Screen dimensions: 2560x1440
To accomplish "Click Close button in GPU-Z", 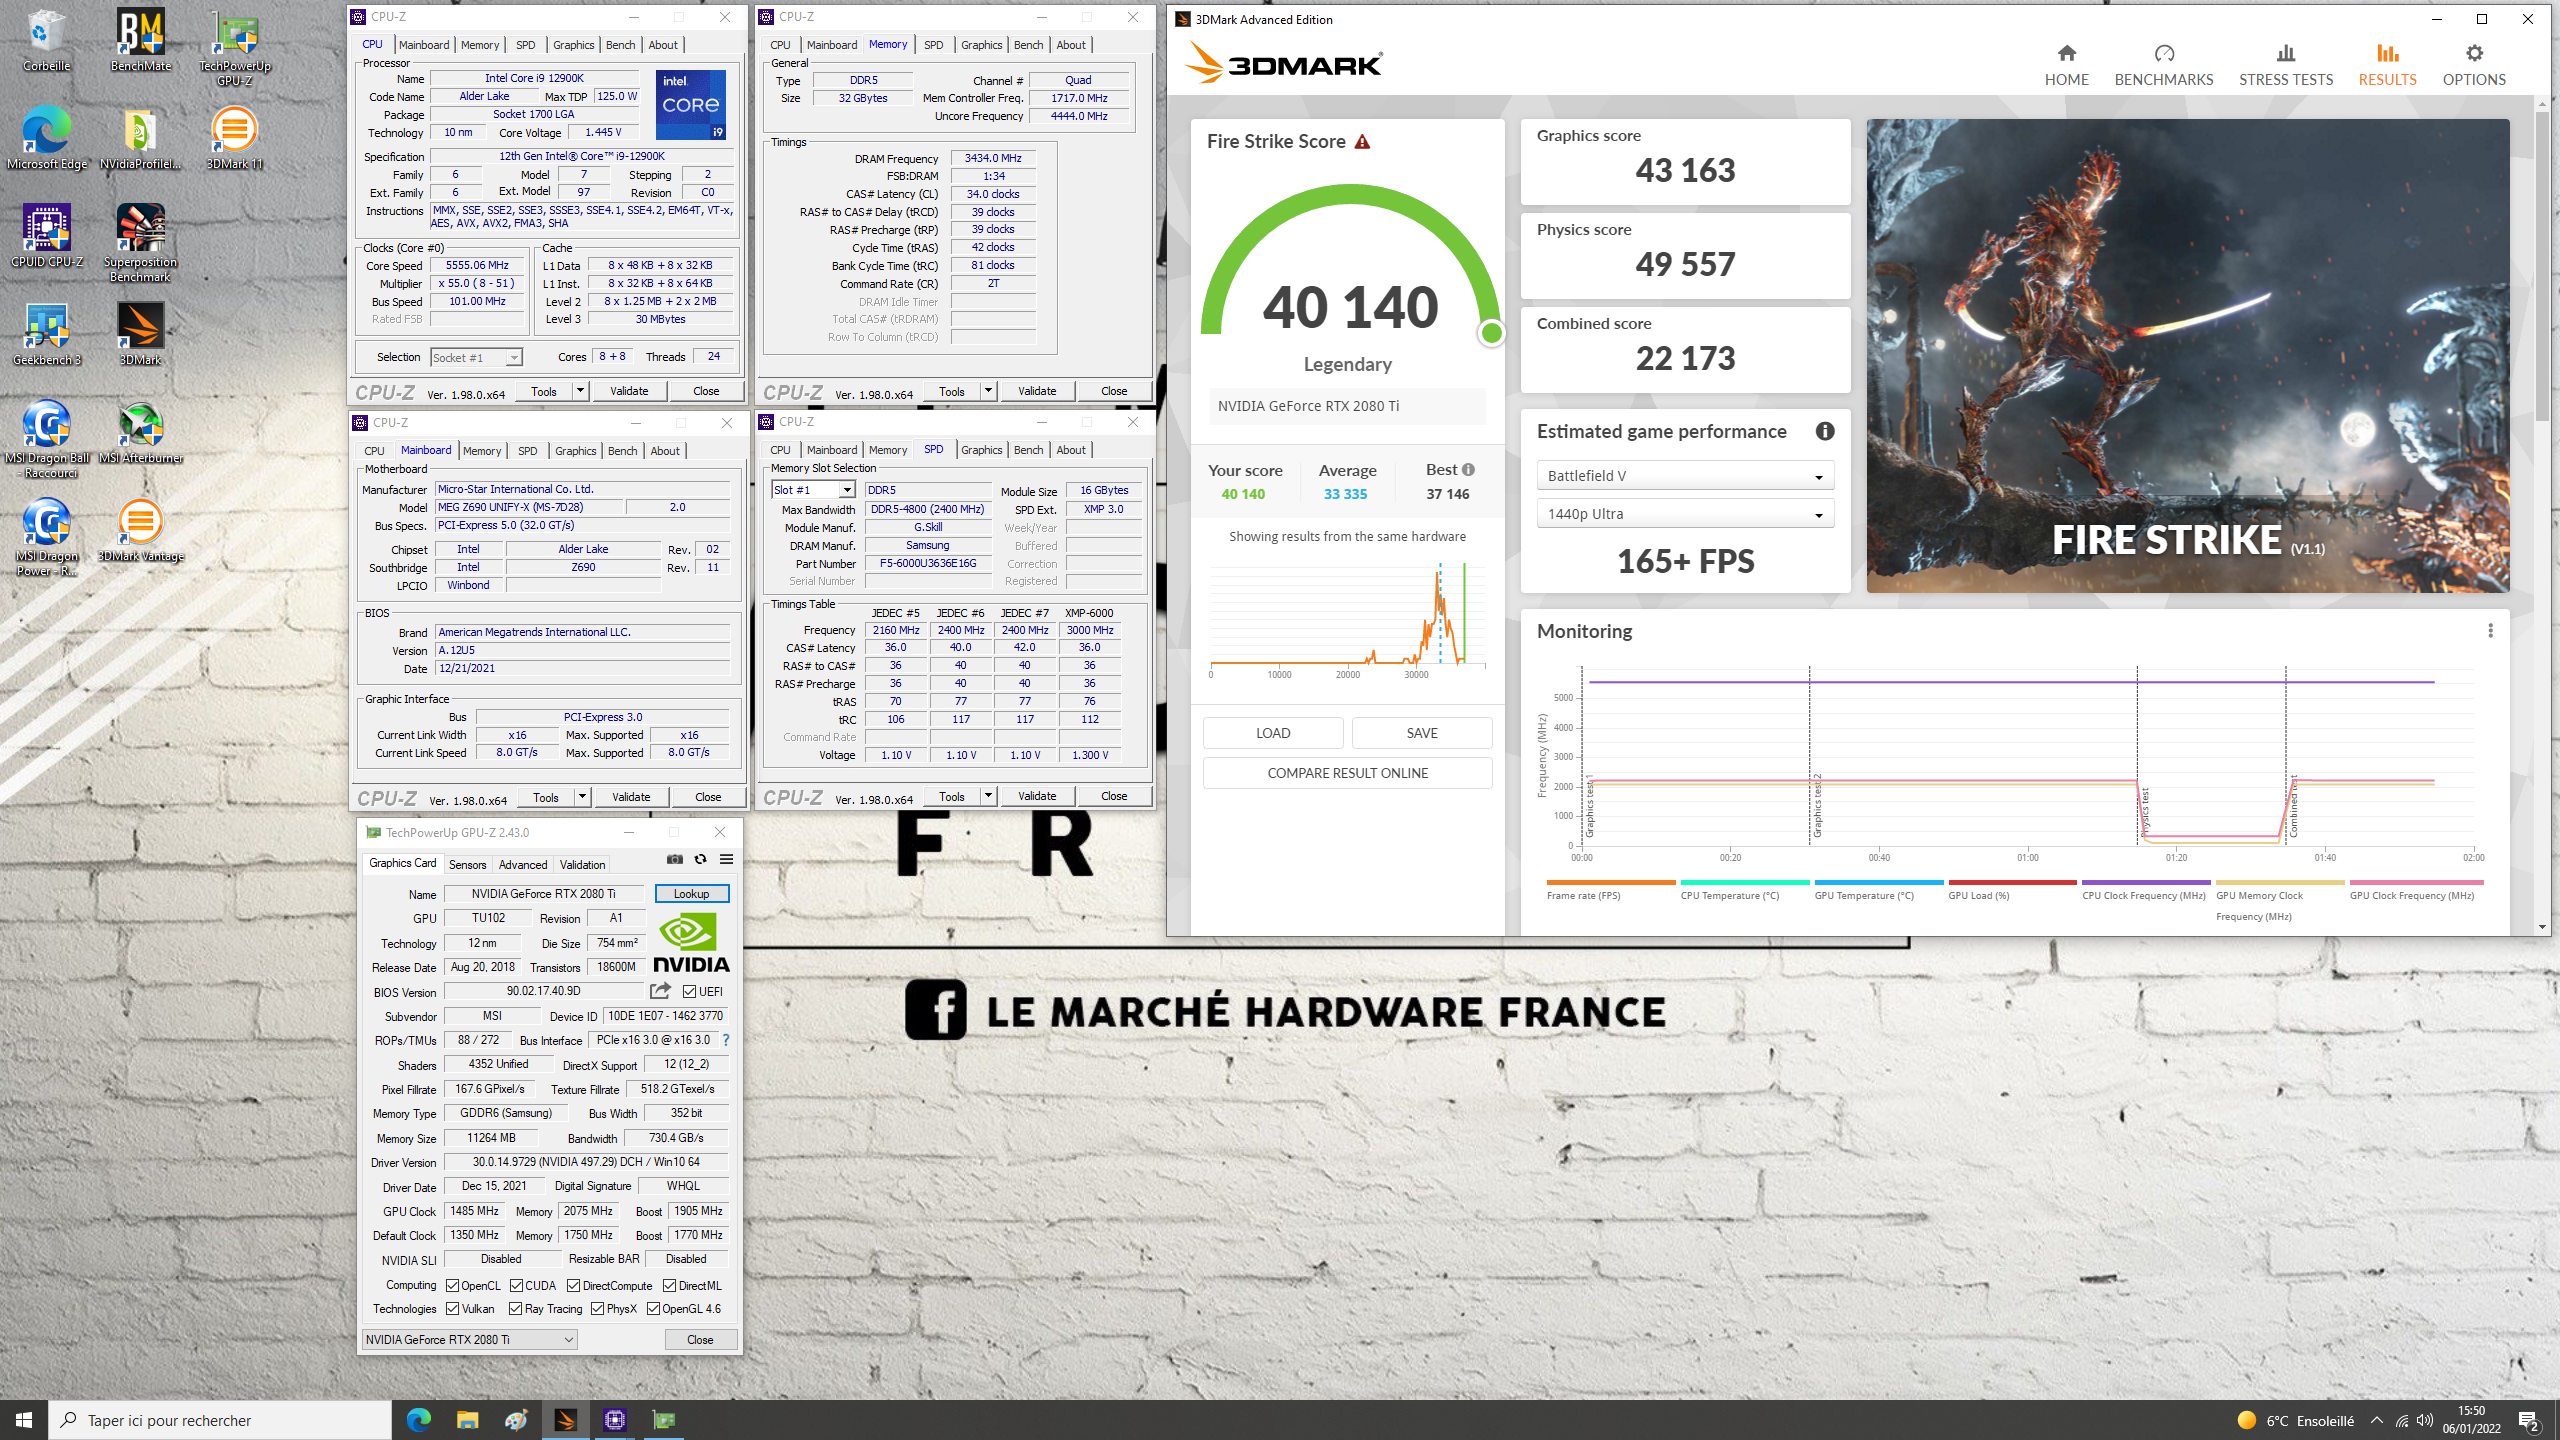I will pos(700,1339).
